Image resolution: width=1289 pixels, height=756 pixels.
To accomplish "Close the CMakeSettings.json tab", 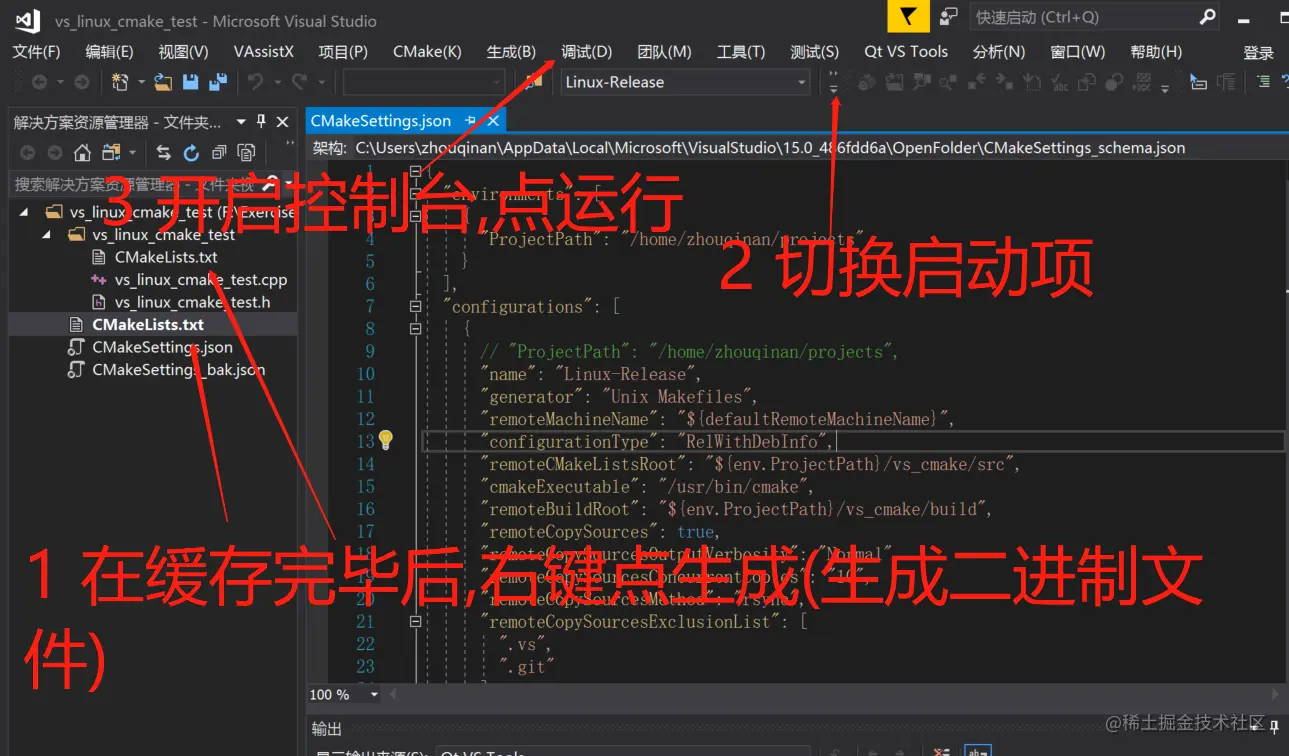I will [x=493, y=121].
